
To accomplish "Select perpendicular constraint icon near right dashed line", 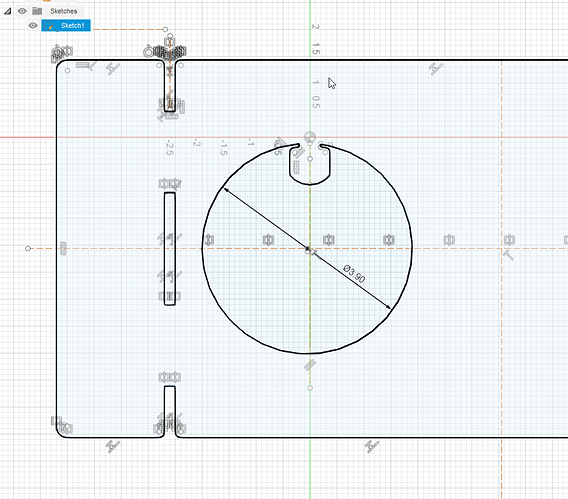I will 508,255.
